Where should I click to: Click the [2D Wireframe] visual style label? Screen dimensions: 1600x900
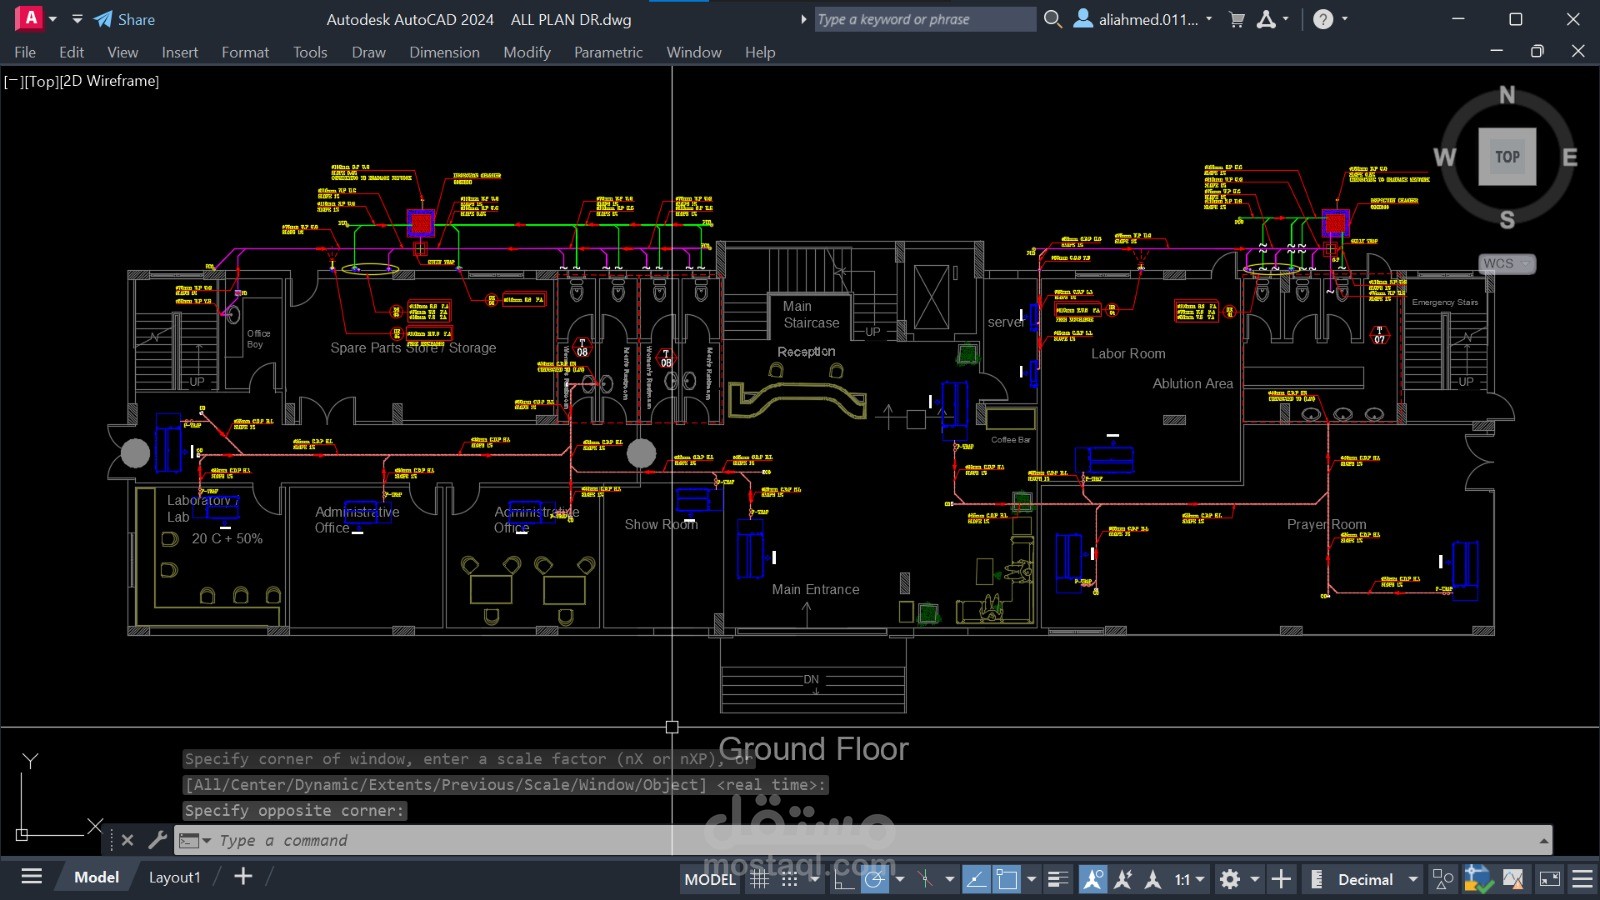click(x=110, y=81)
